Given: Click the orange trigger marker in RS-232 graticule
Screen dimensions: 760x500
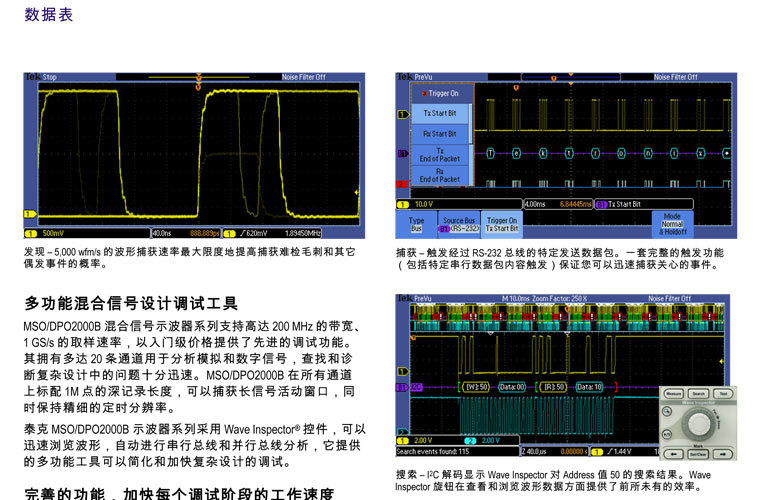Looking at the screenshot, I should coord(516,88).
